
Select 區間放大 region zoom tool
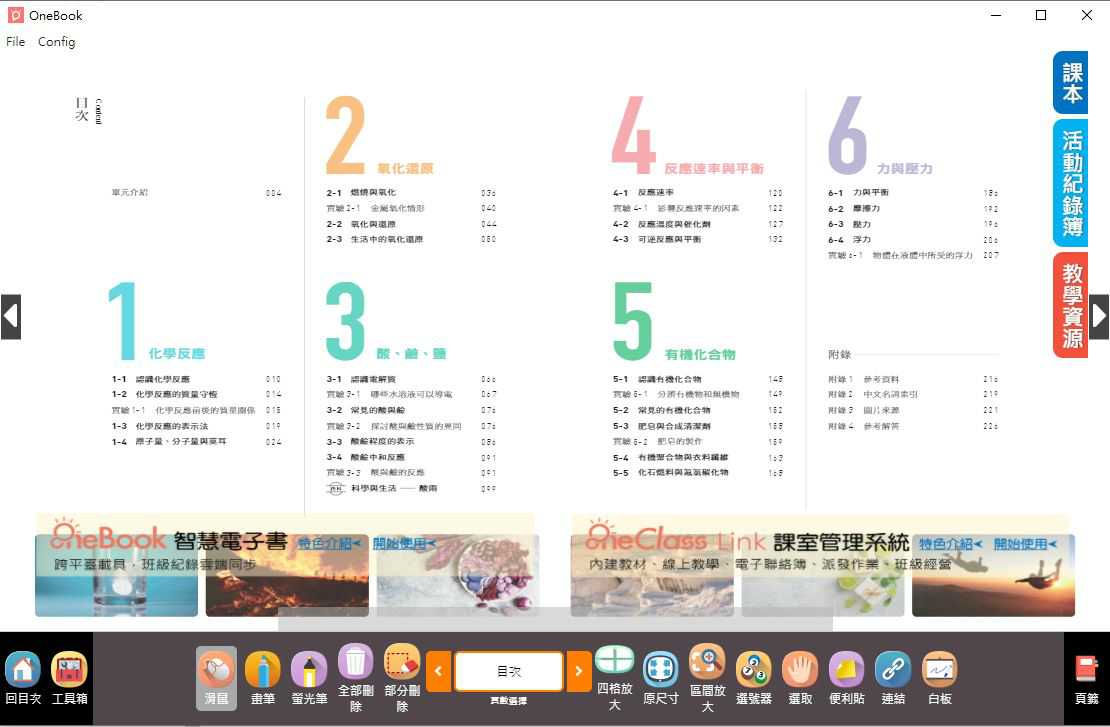(707, 678)
